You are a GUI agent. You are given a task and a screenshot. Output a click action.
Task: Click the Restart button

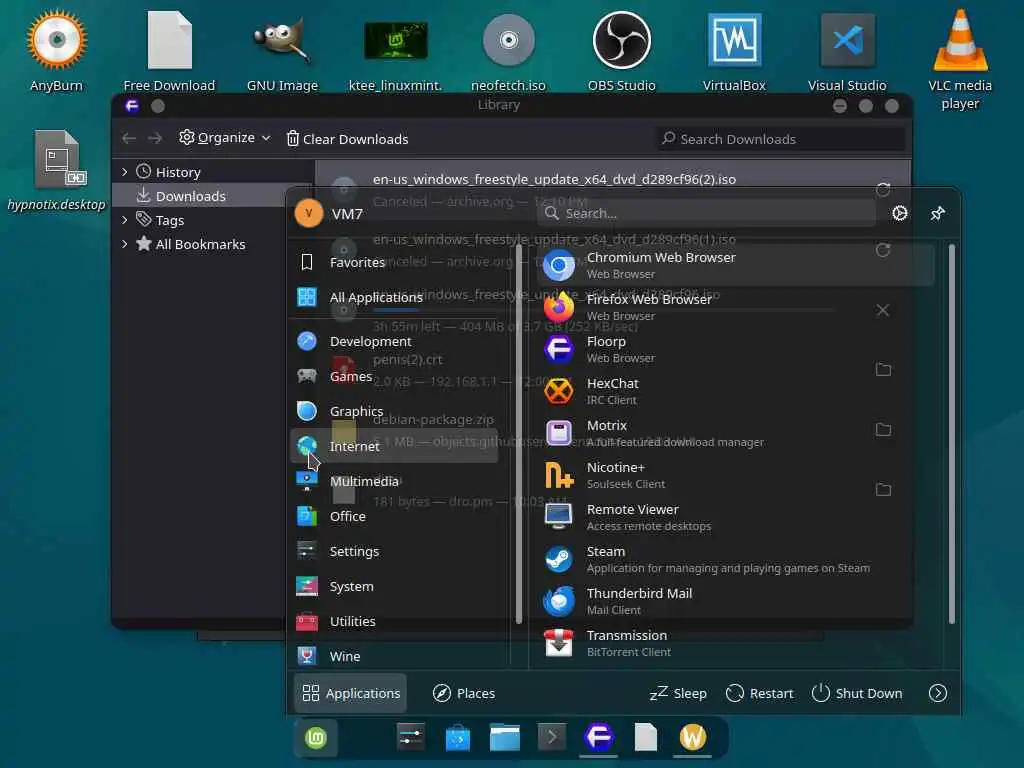point(760,693)
